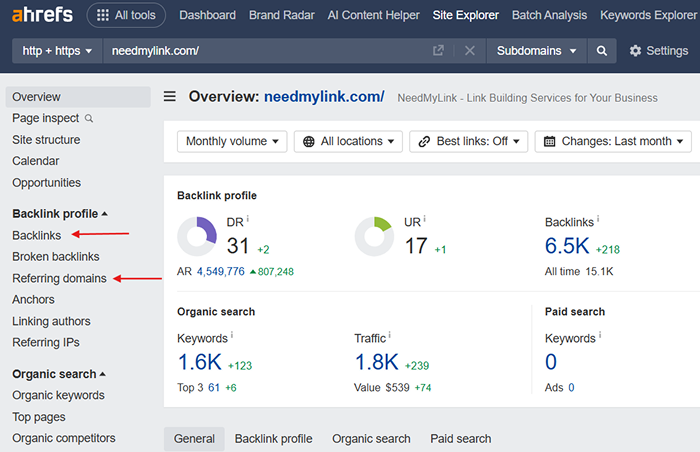
Task: Click the 1.6K organic keywords value
Action: pyautogui.click(x=200, y=362)
